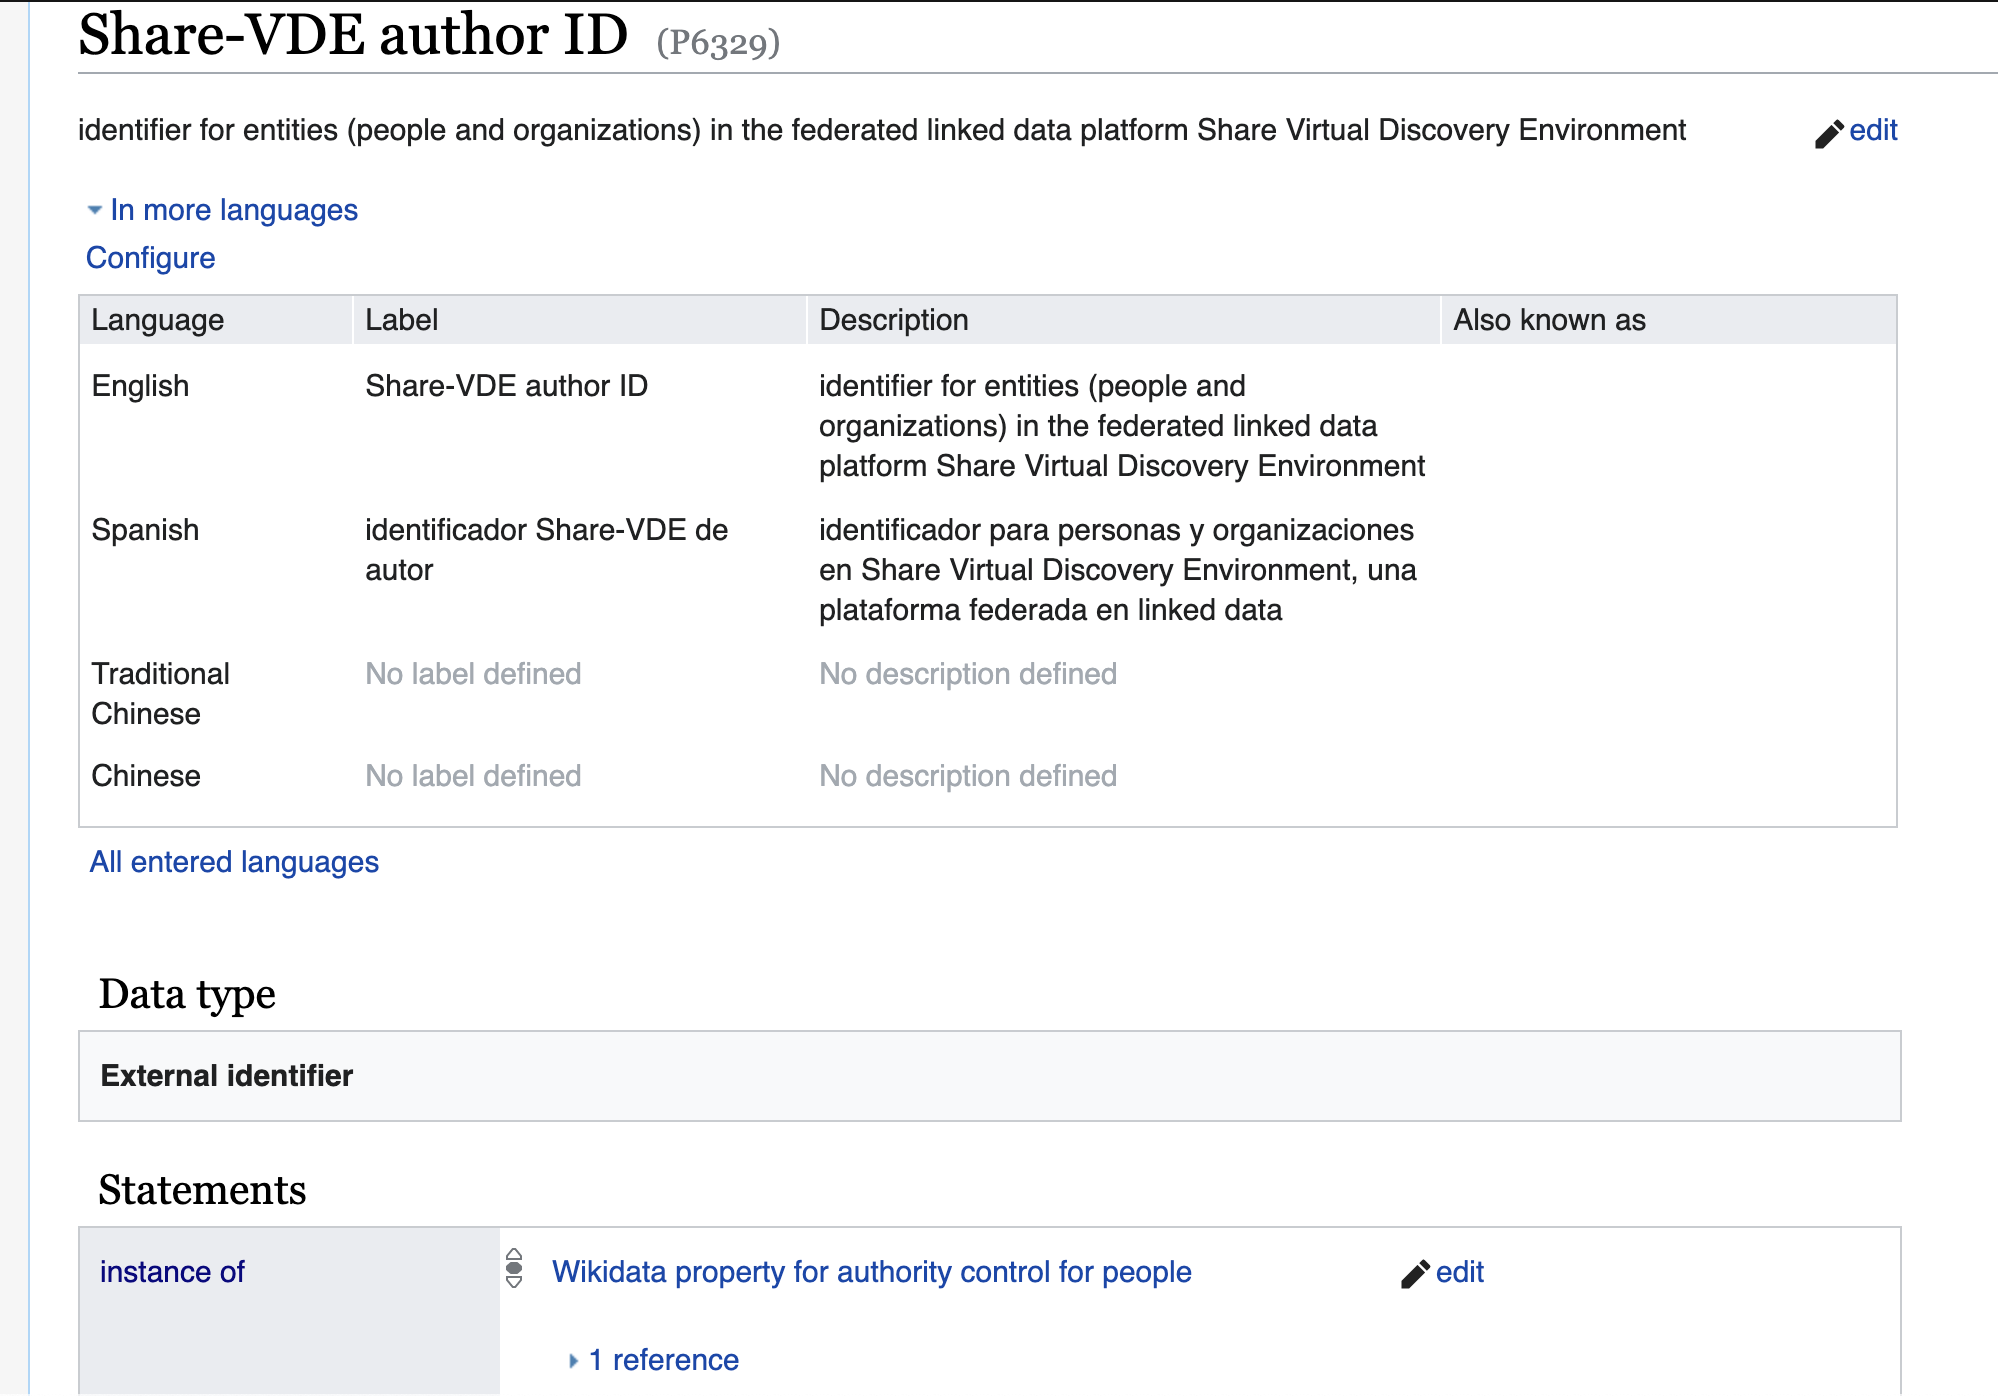Viewport: 1998px width, 1396px height.
Task: Click the property identifier "(P6329)"
Action: (715, 42)
